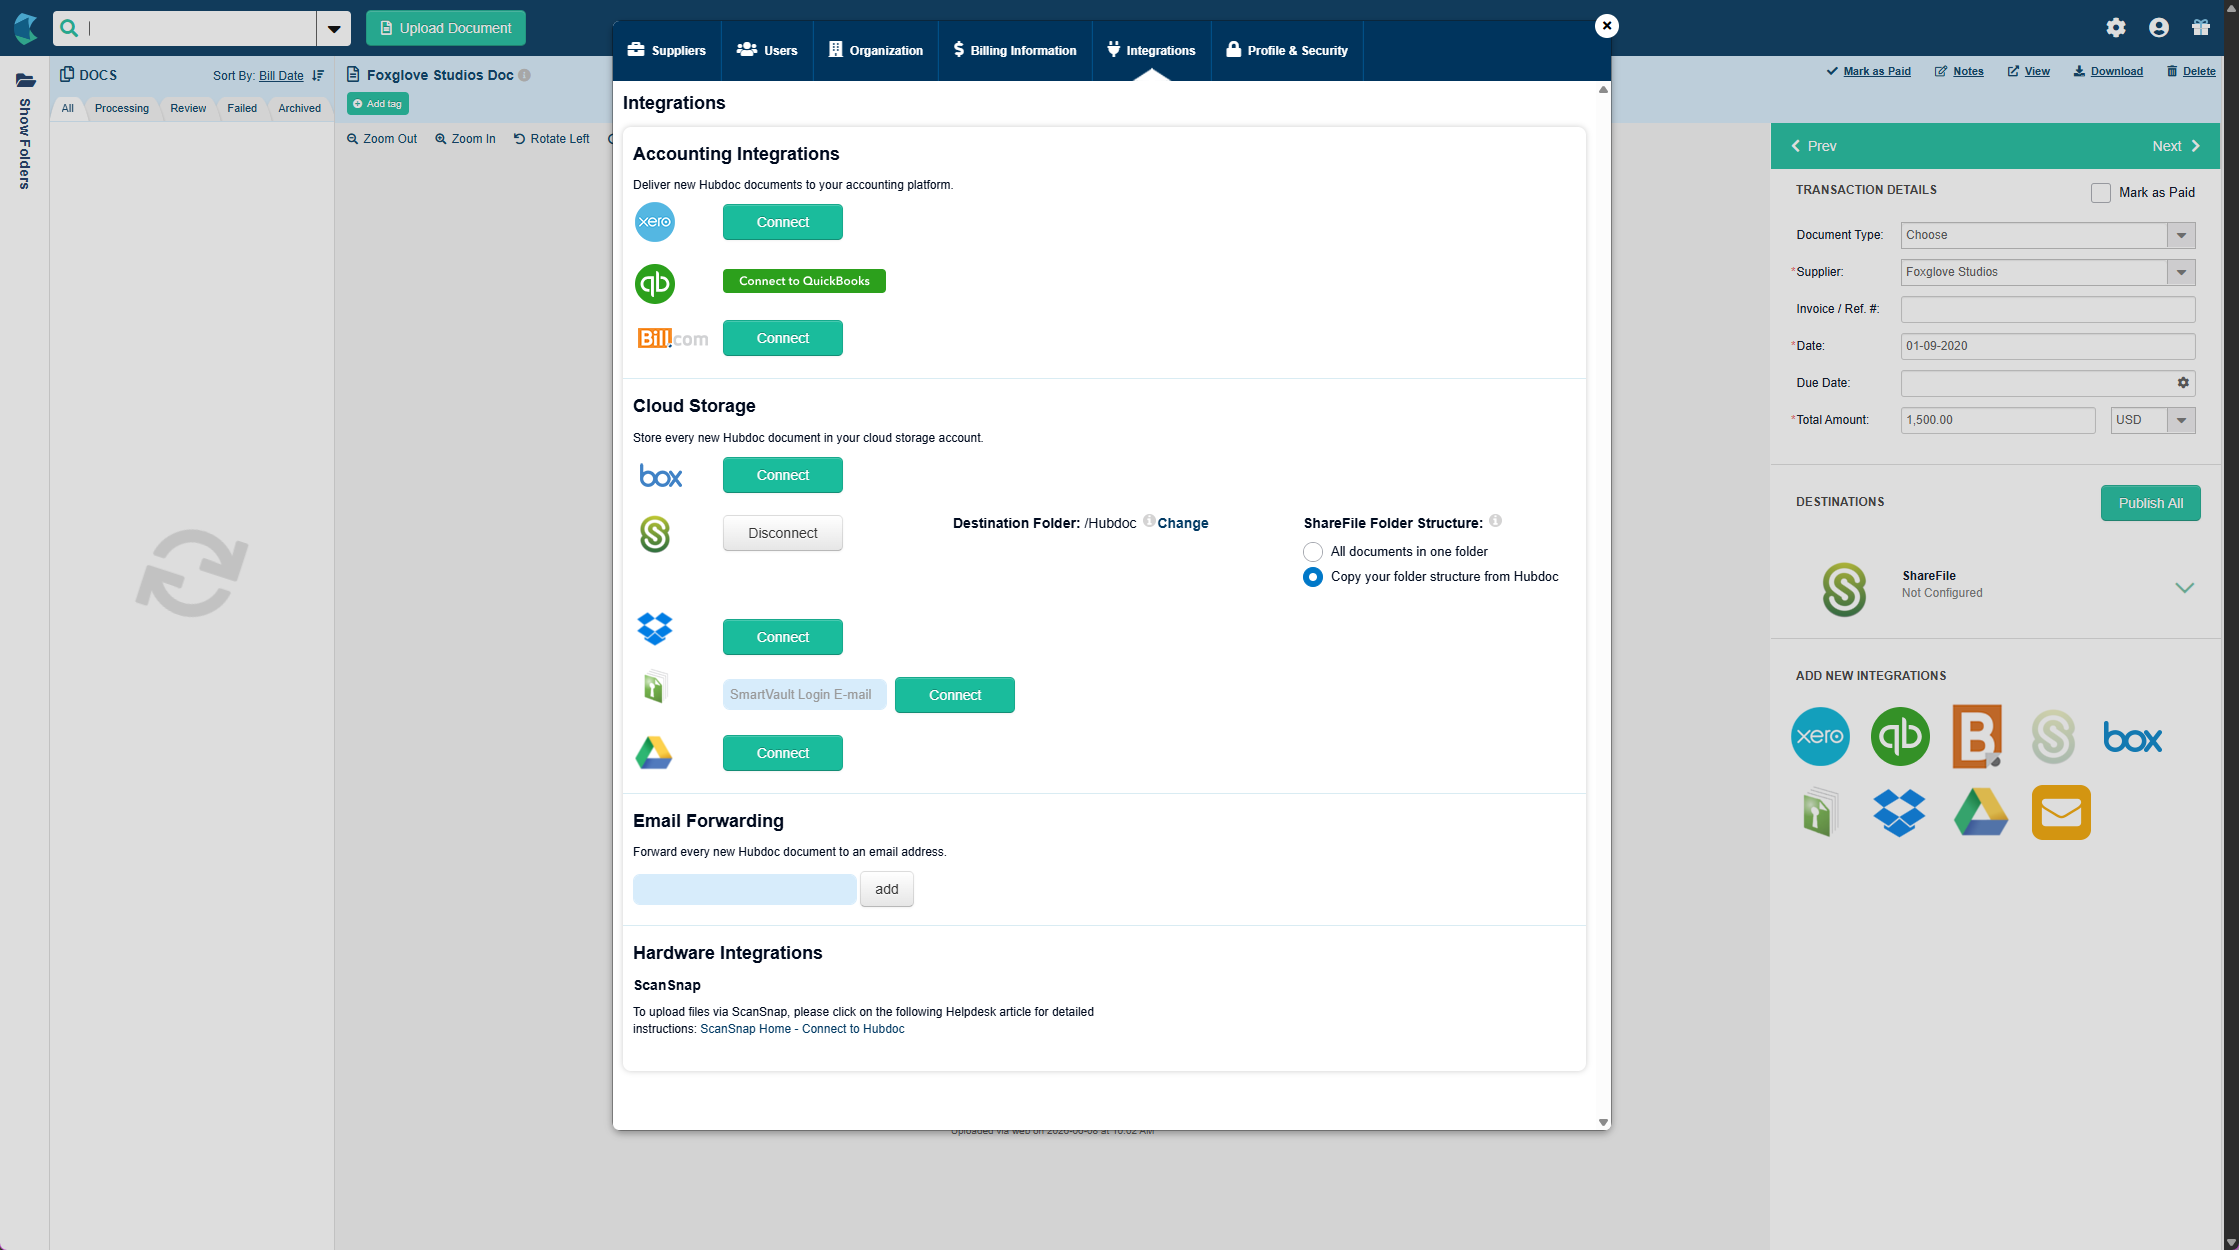This screenshot has width=2239, height=1250.
Task: Click the Publish All button
Action: [x=2150, y=503]
